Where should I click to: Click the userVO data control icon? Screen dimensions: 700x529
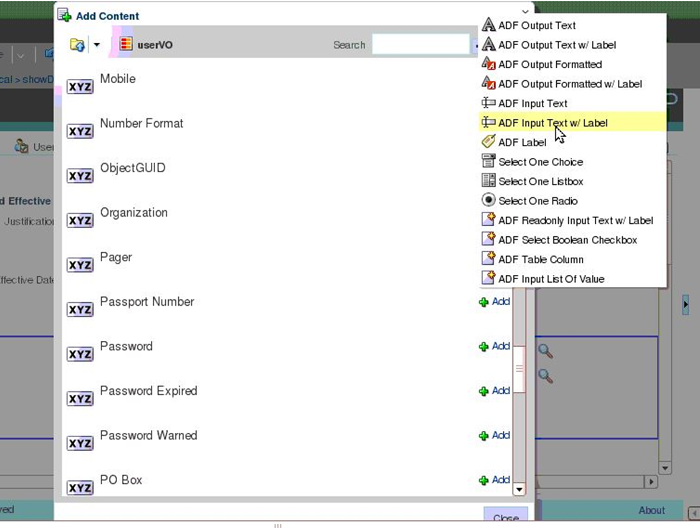(126, 44)
